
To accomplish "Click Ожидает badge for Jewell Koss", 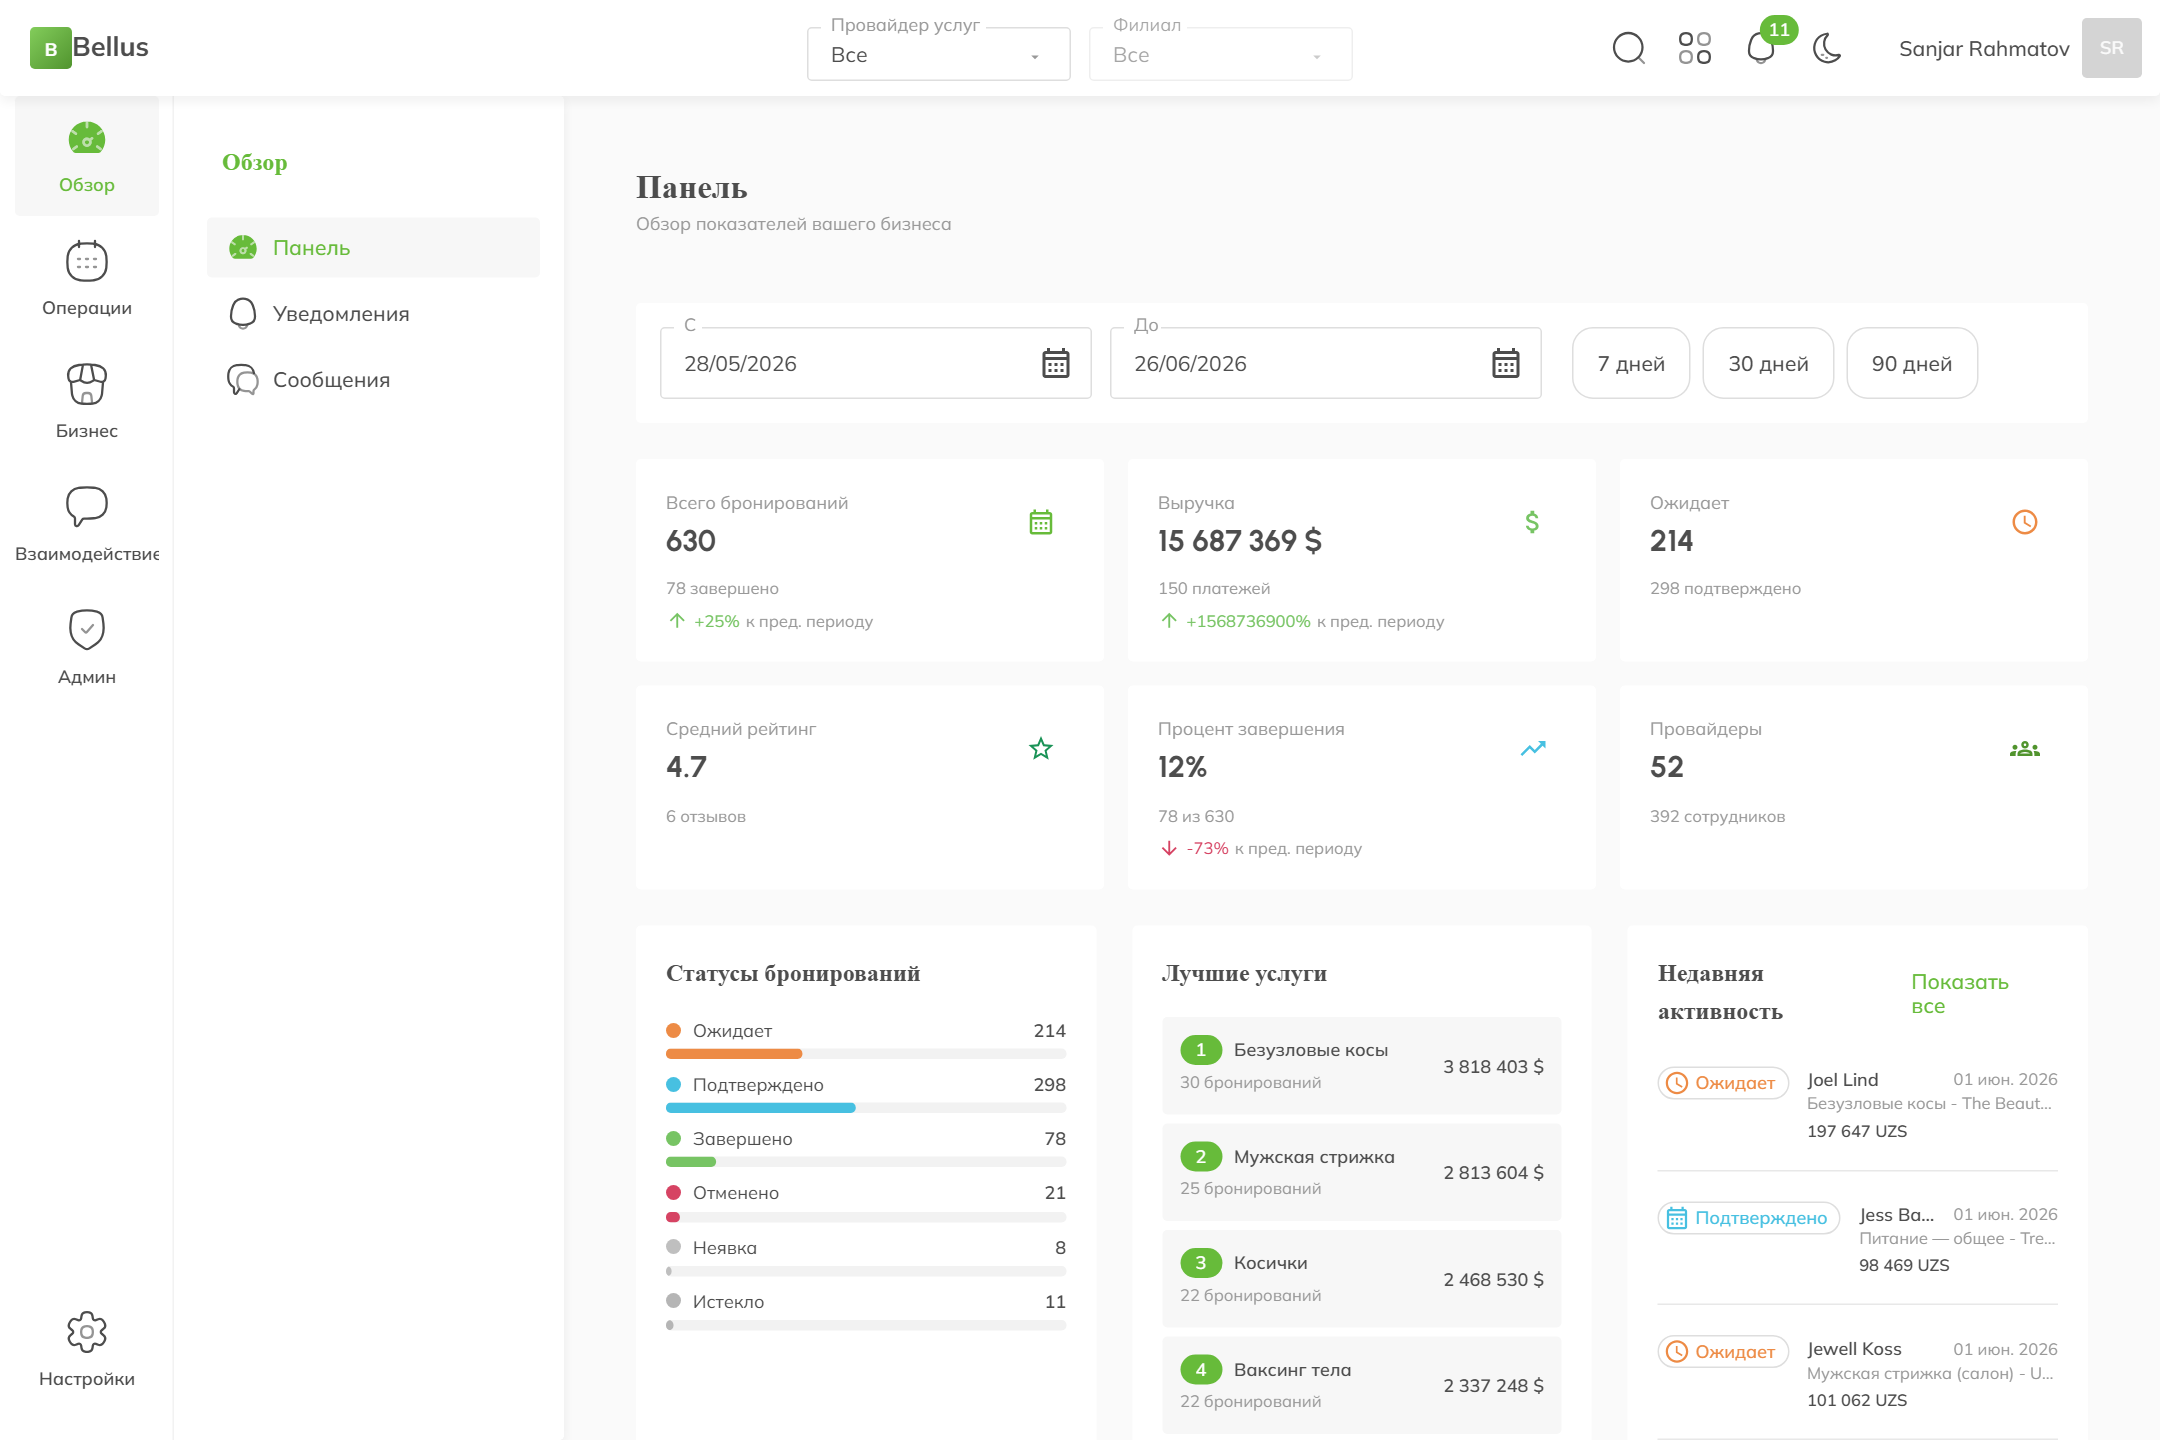I will click(1723, 1351).
